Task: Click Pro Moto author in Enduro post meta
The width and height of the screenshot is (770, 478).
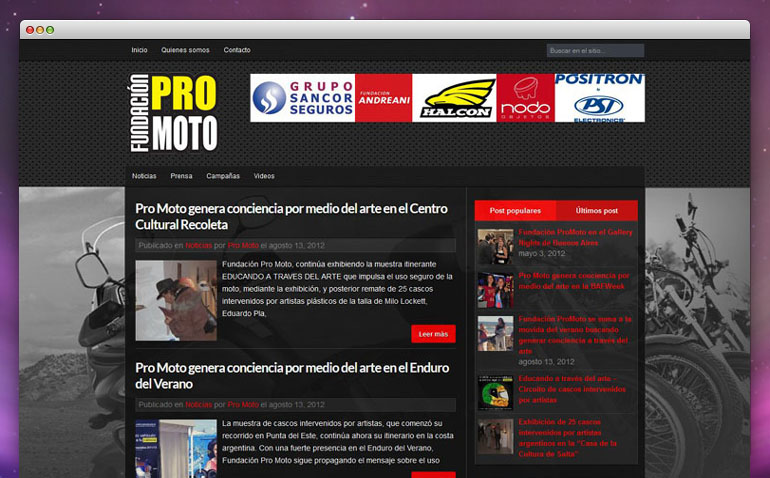Action: pos(243,404)
